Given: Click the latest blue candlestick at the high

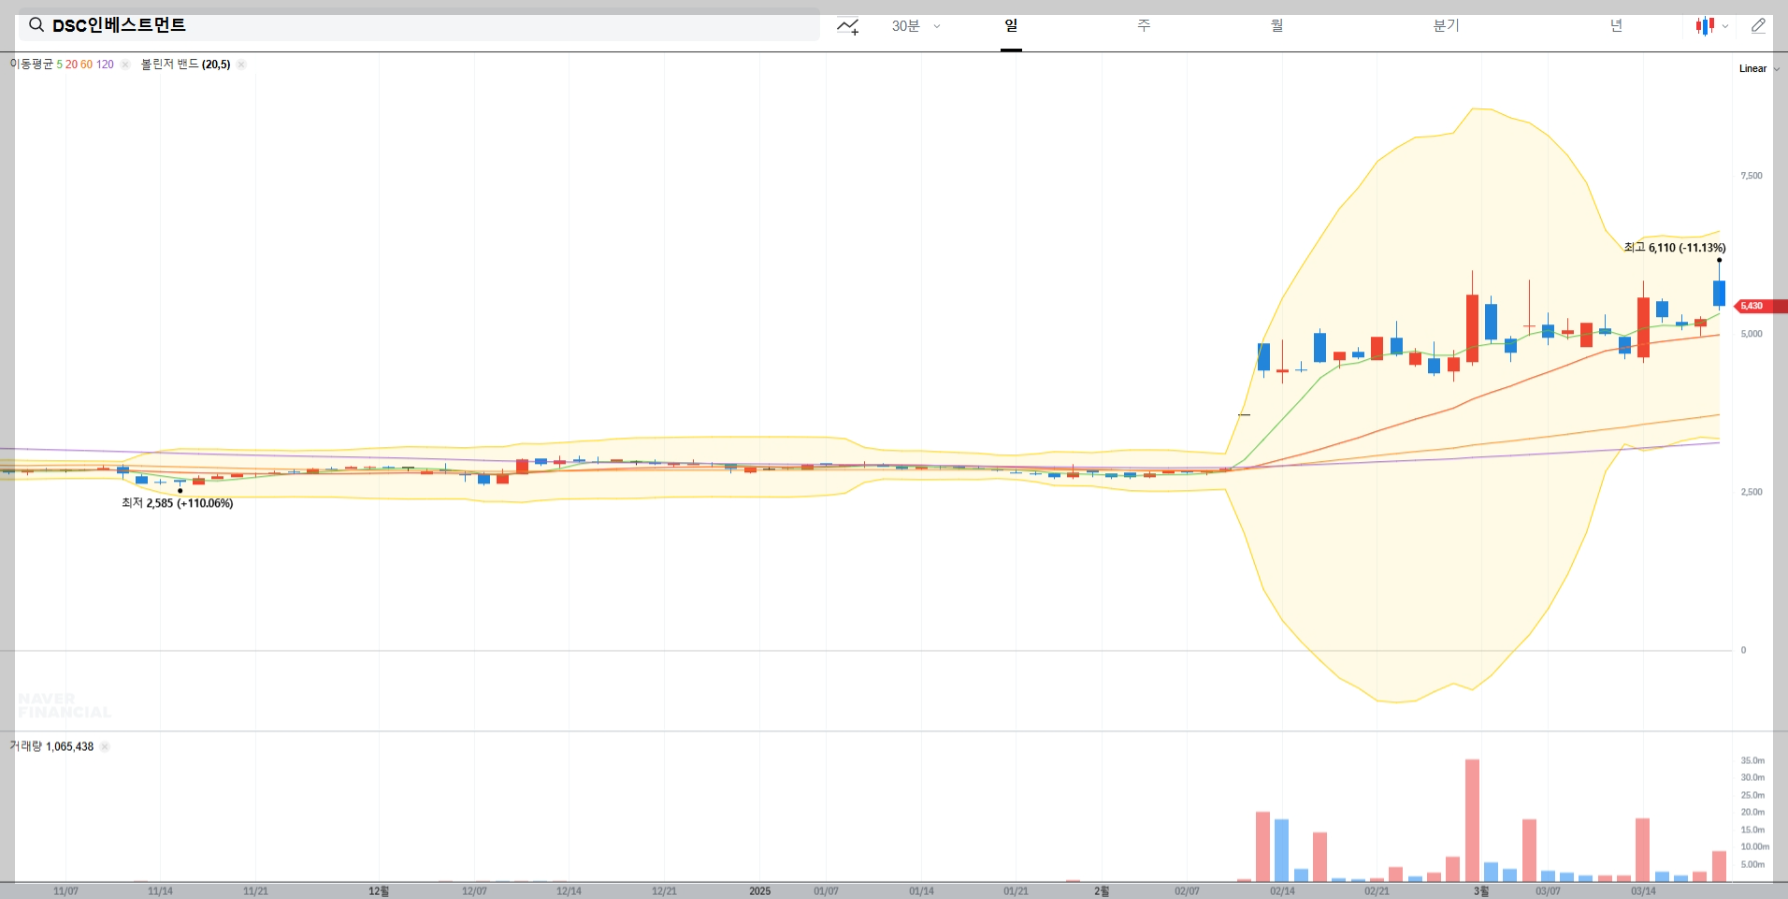Looking at the screenshot, I should (1719, 293).
